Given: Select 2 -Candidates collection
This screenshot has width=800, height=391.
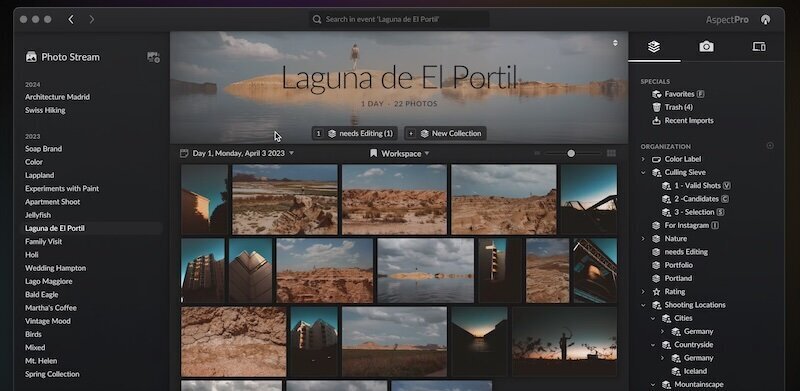Looking at the screenshot, I should point(695,199).
